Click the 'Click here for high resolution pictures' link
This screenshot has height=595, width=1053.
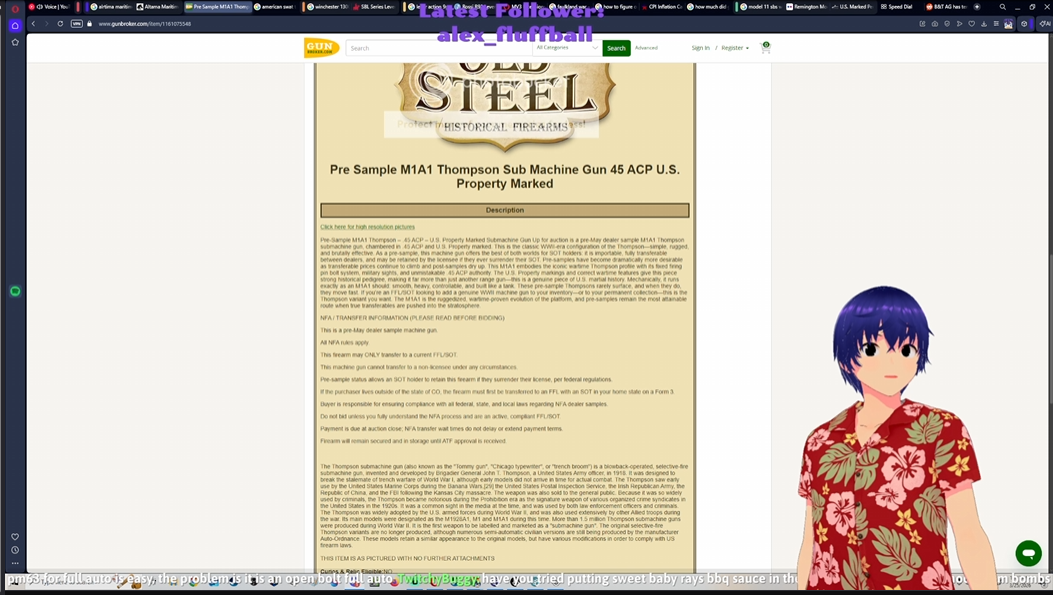pyautogui.click(x=367, y=227)
